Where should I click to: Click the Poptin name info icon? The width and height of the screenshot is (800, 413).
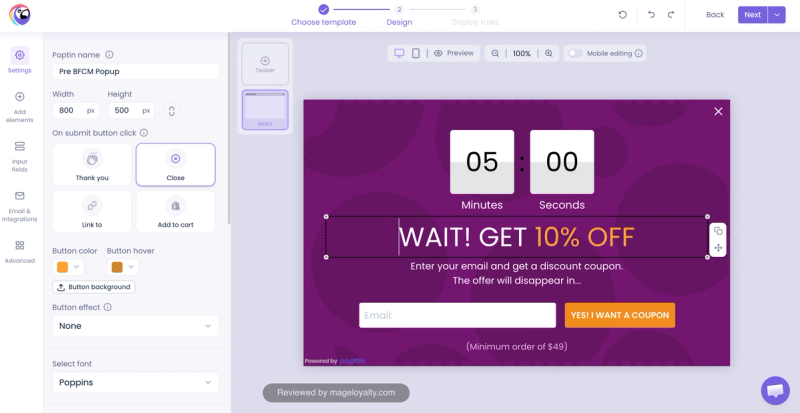(x=109, y=55)
